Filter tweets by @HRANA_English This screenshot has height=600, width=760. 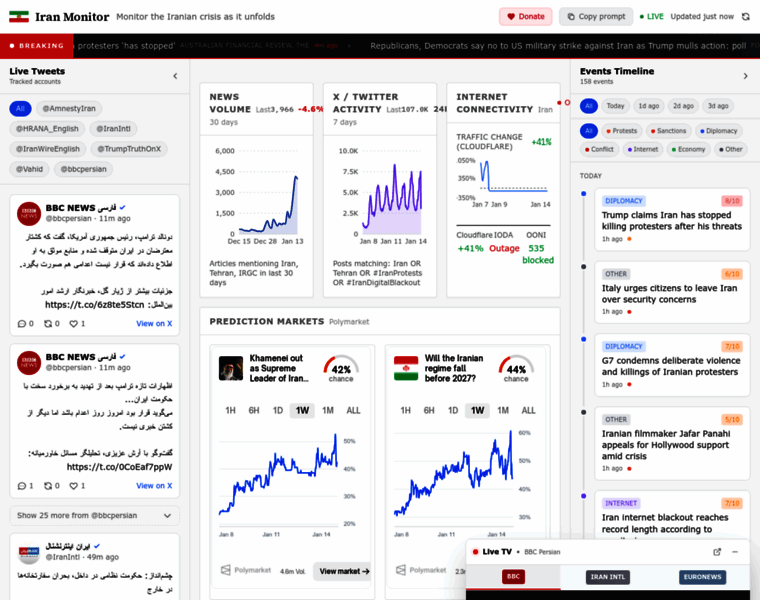coord(47,128)
